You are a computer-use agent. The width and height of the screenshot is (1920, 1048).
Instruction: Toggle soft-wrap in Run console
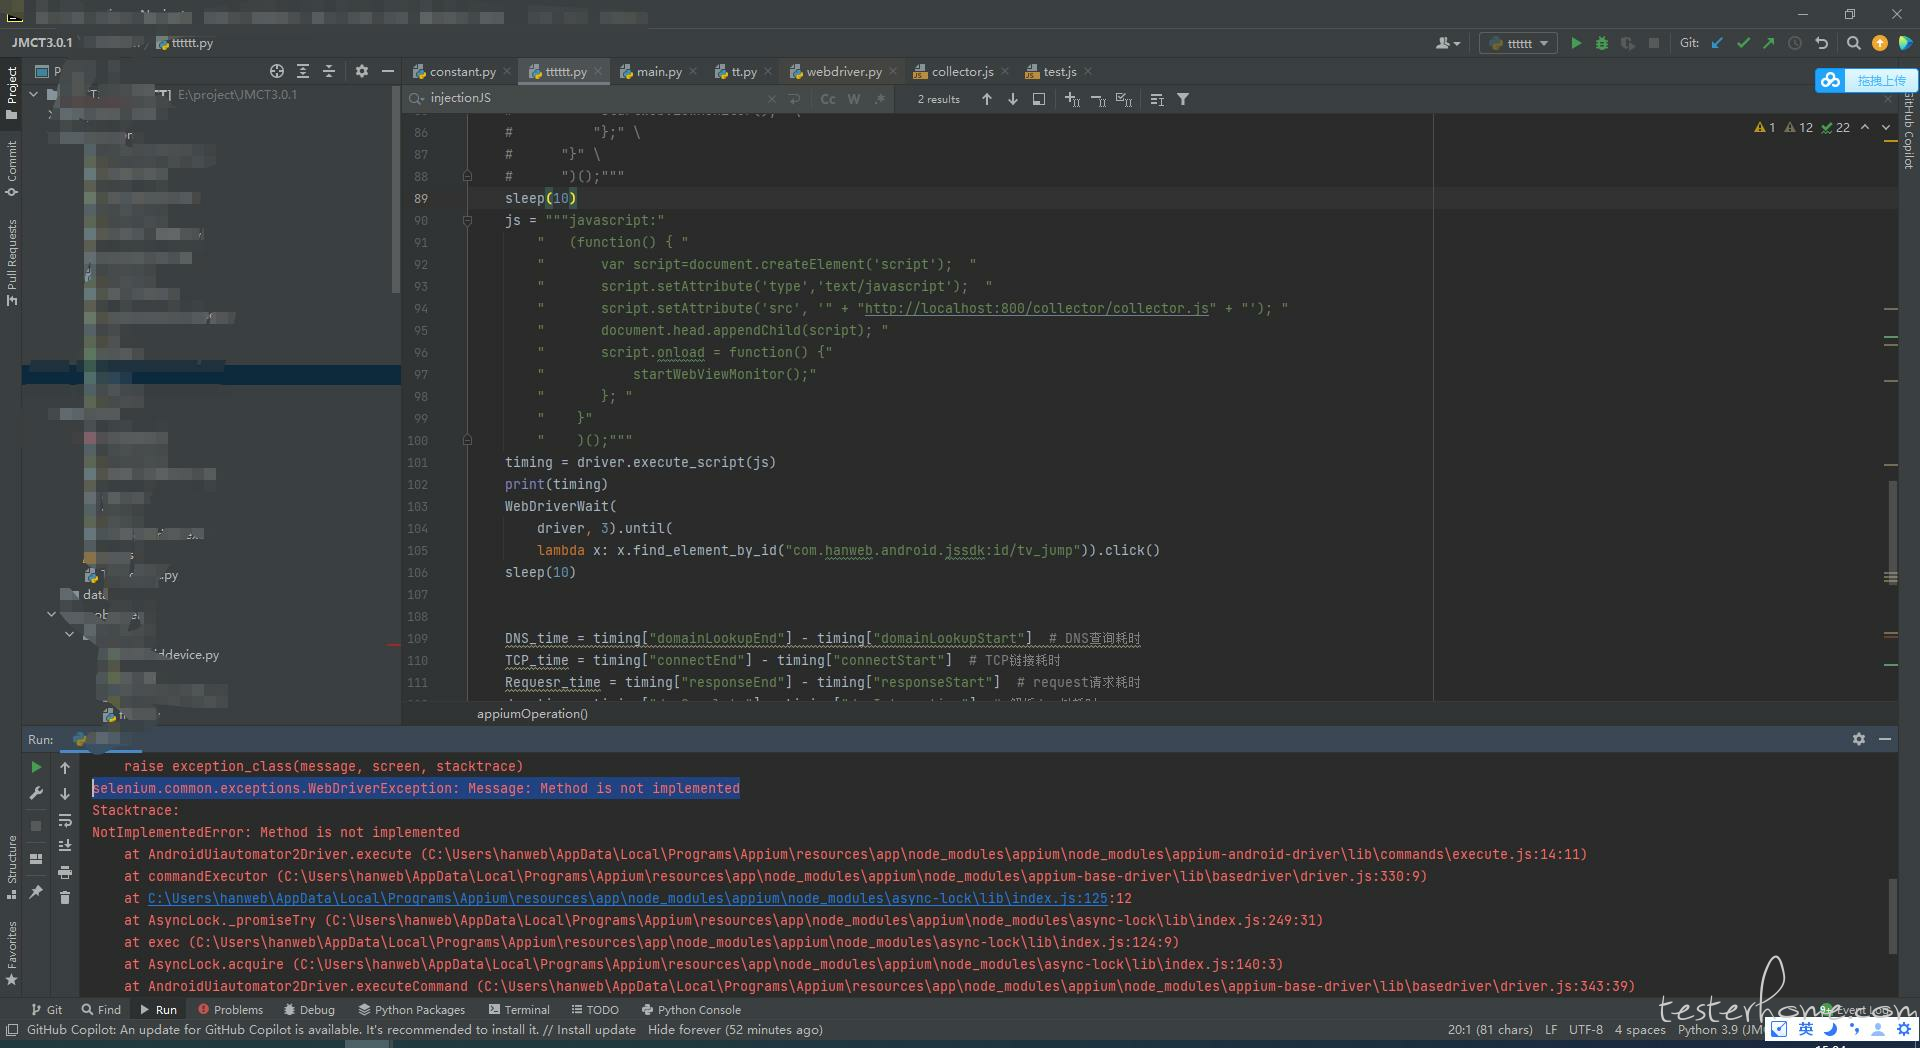click(x=65, y=820)
